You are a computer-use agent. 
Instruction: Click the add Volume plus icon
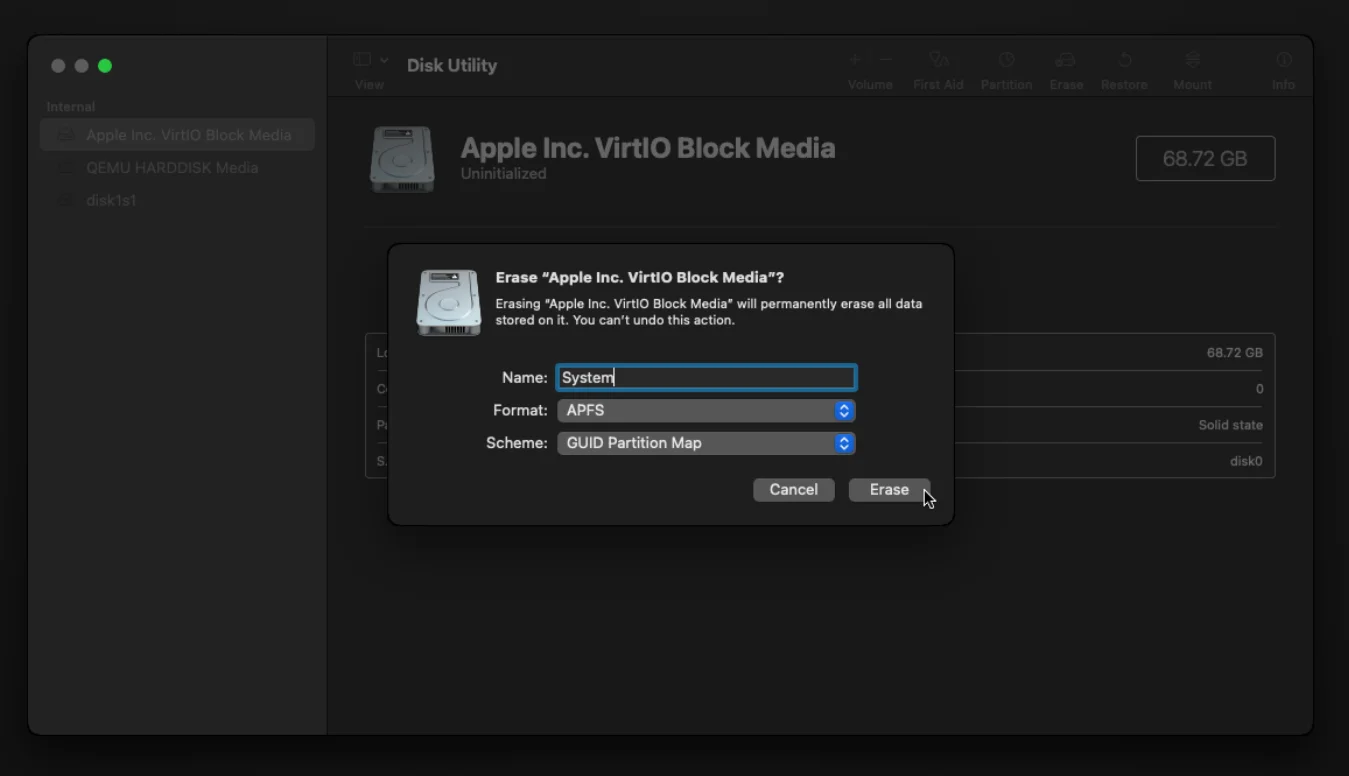click(x=855, y=60)
